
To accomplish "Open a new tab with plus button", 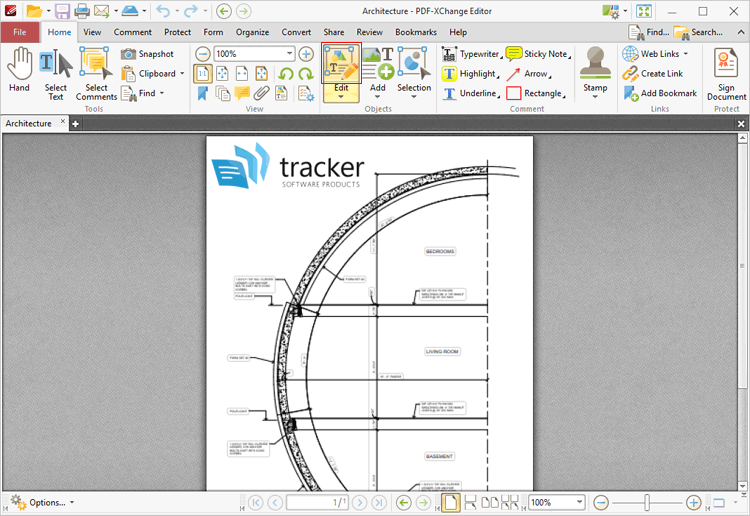I will [x=75, y=124].
